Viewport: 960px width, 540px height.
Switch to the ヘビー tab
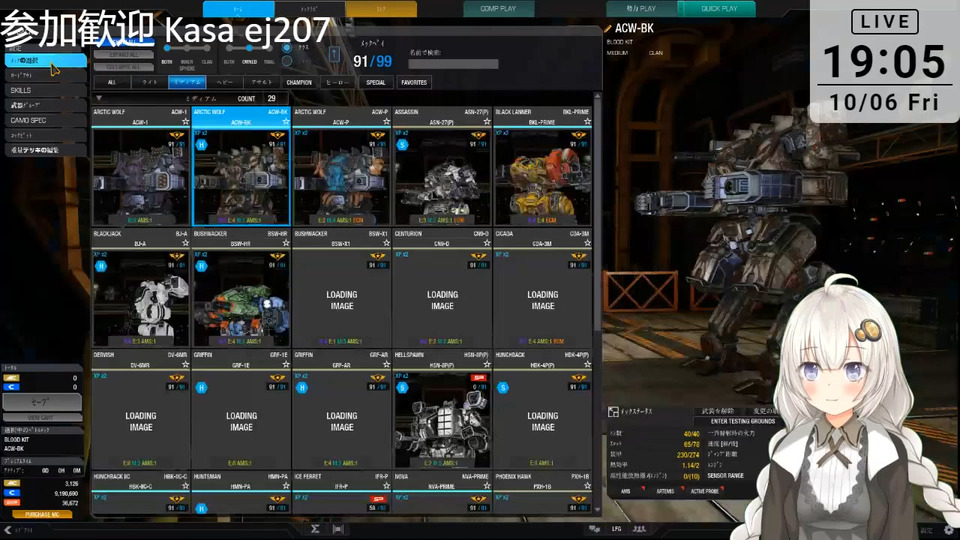click(x=225, y=82)
